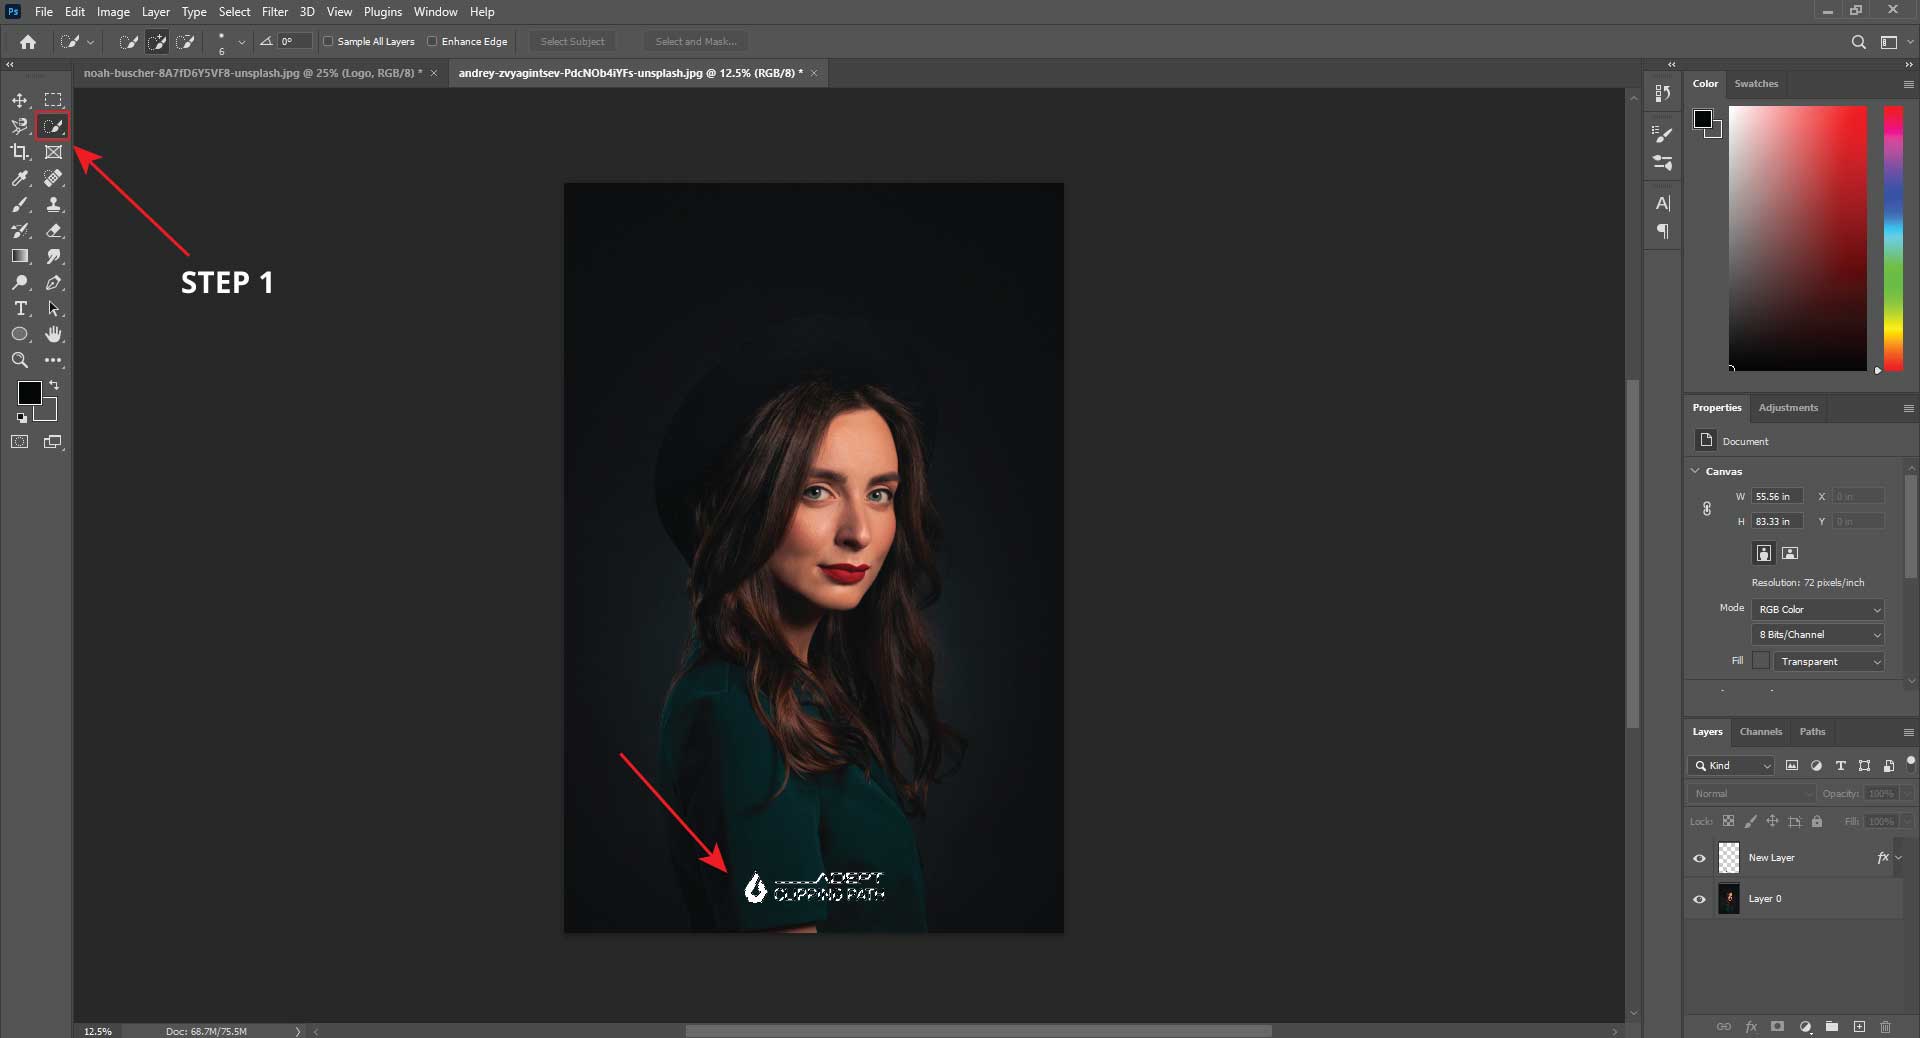Screen dimensions: 1920x1038
Task: Hide Layer 0 visibility eye
Action: (1699, 899)
